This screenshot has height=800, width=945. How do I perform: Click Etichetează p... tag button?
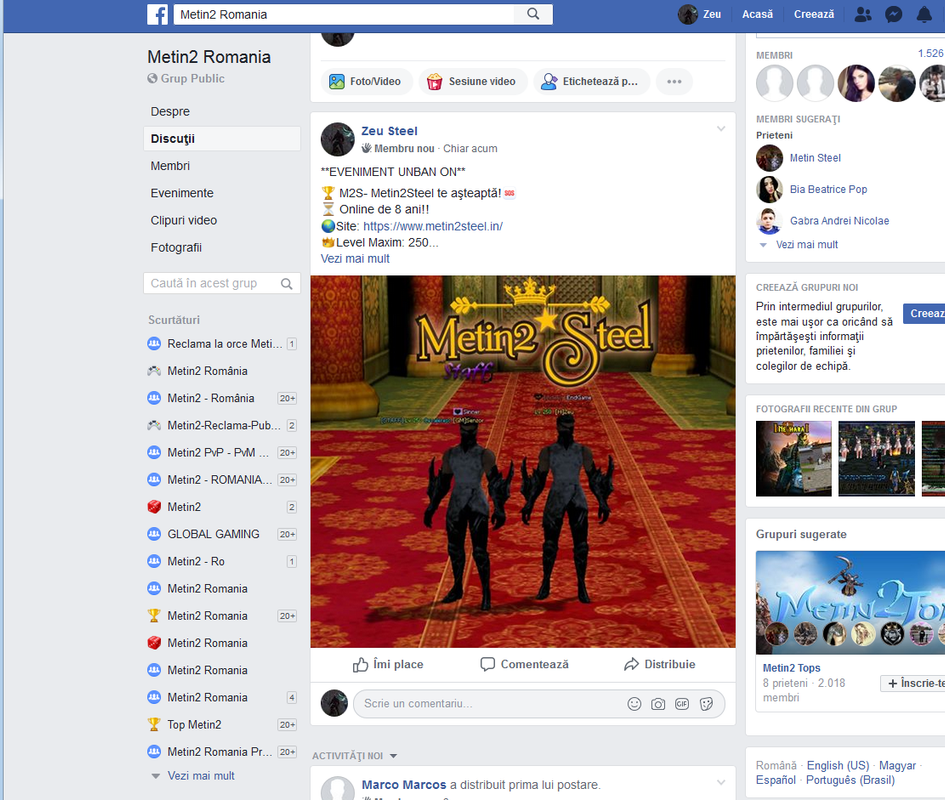[591, 81]
